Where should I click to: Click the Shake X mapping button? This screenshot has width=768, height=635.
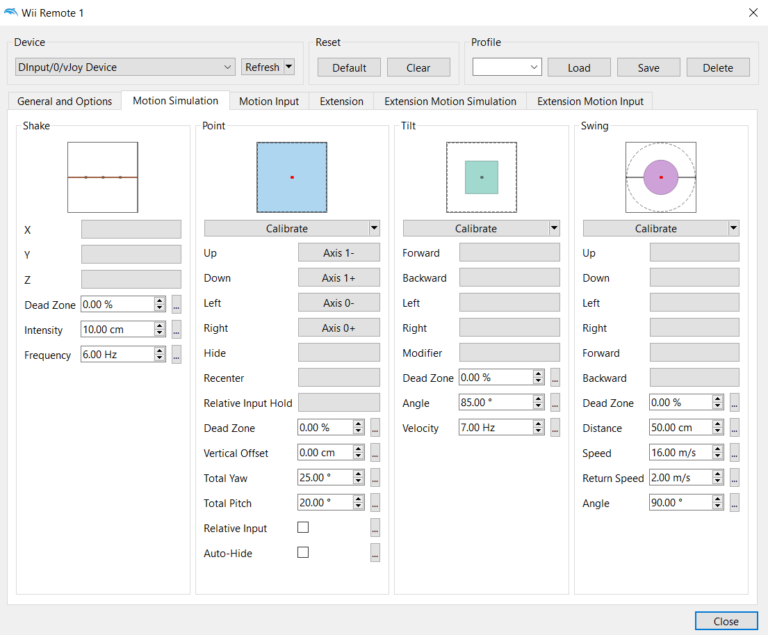tap(131, 229)
